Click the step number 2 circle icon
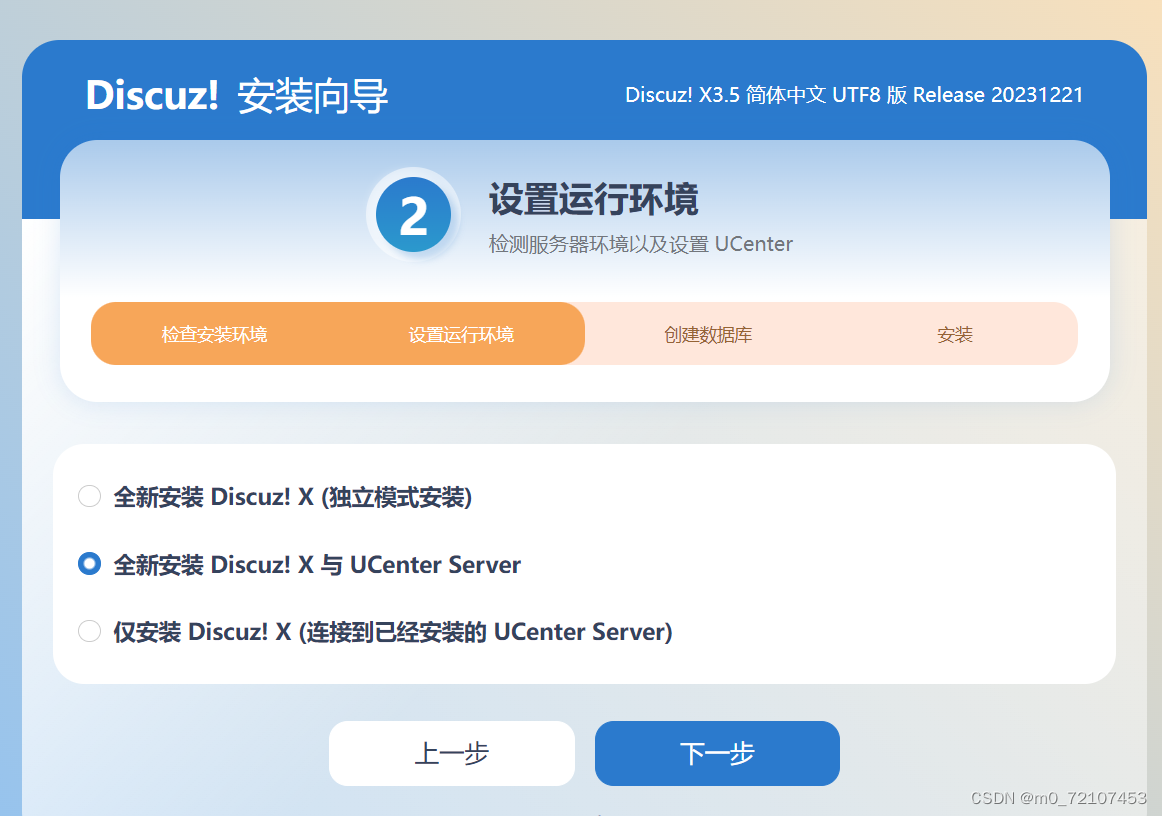This screenshot has width=1162, height=816. [414, 215]
